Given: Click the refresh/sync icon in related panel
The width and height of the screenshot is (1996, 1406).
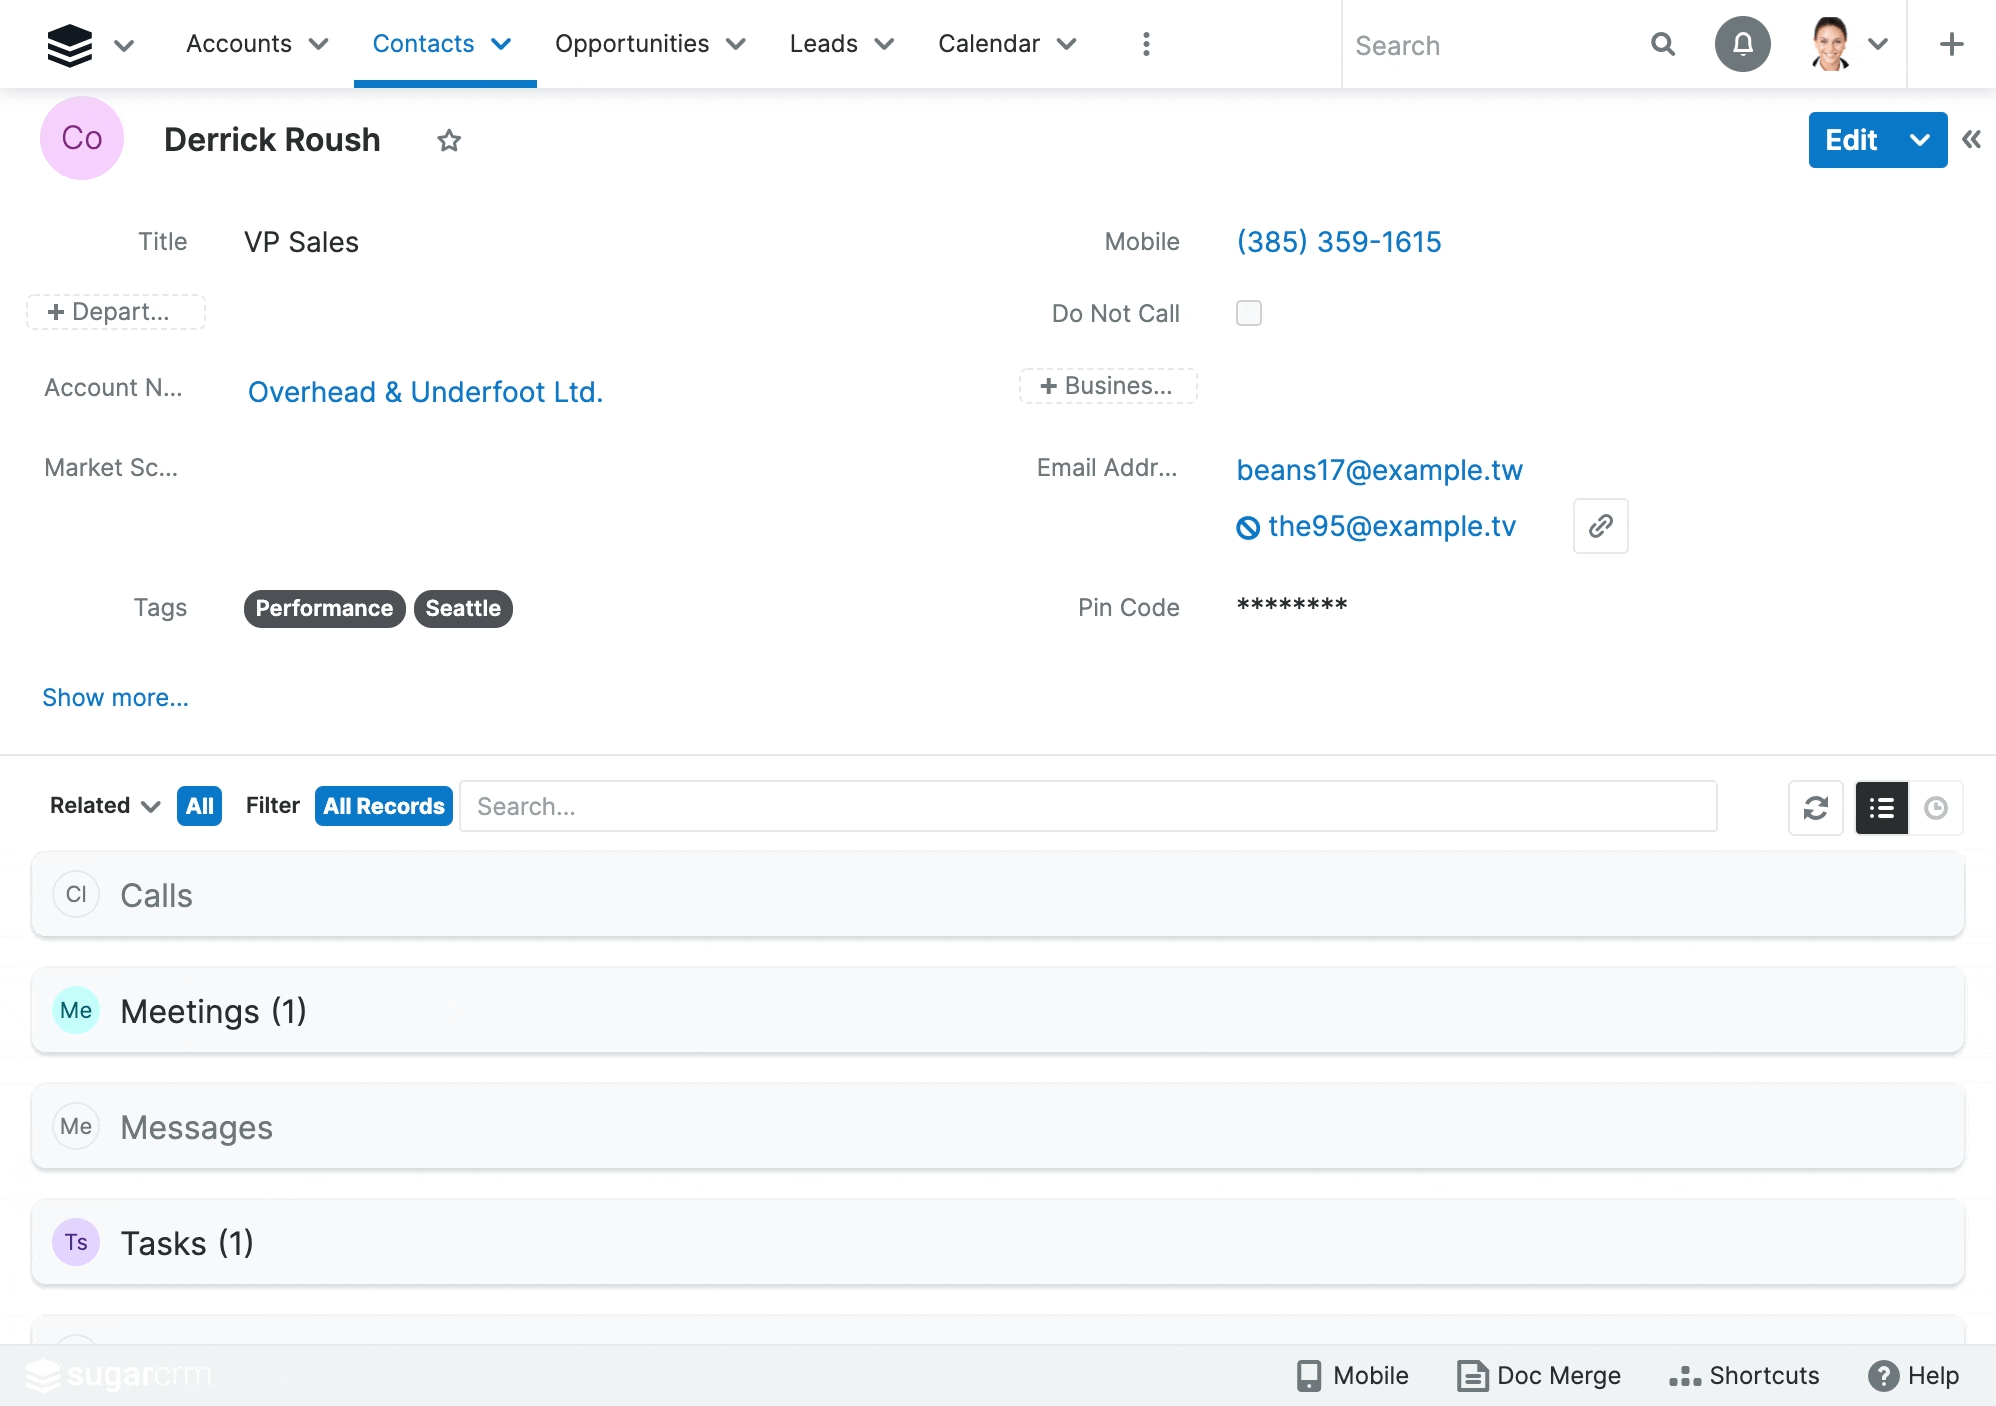Looking at the screenshot, I should [x=1815, y=806].
